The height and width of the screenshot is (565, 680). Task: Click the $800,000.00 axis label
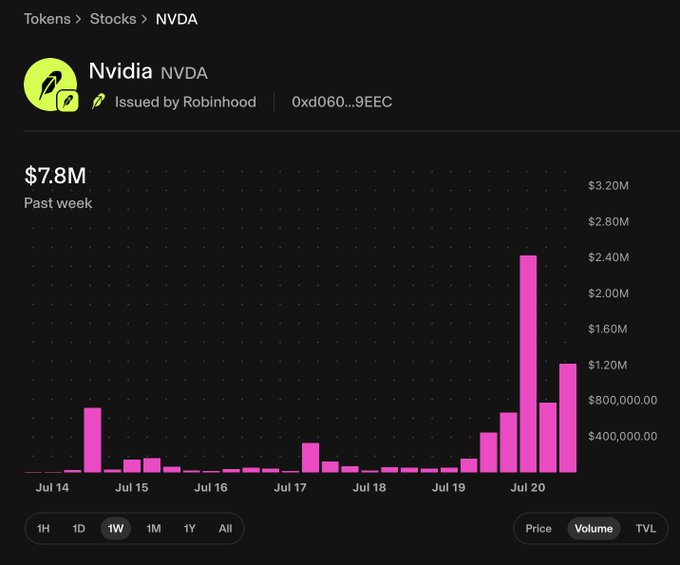(622, 400)
